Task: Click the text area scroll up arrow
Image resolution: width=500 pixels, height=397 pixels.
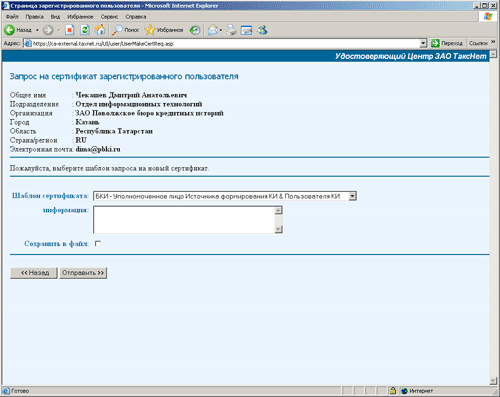Action: (x=278, y=210)
